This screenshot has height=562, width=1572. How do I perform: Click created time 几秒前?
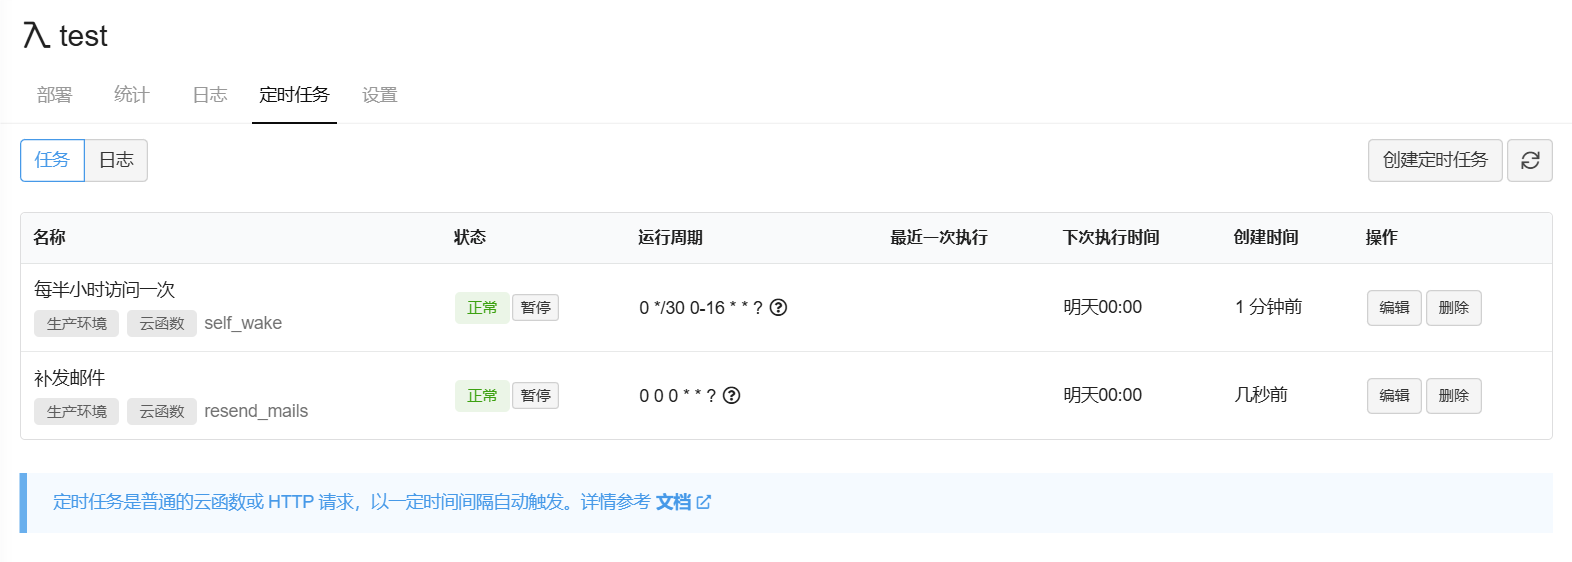1261,395
